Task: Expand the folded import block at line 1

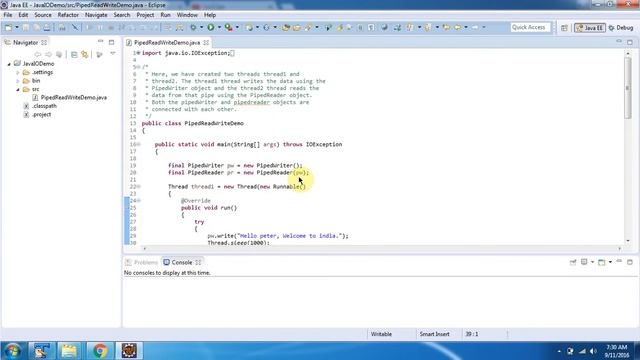Action: coord(138,53)
